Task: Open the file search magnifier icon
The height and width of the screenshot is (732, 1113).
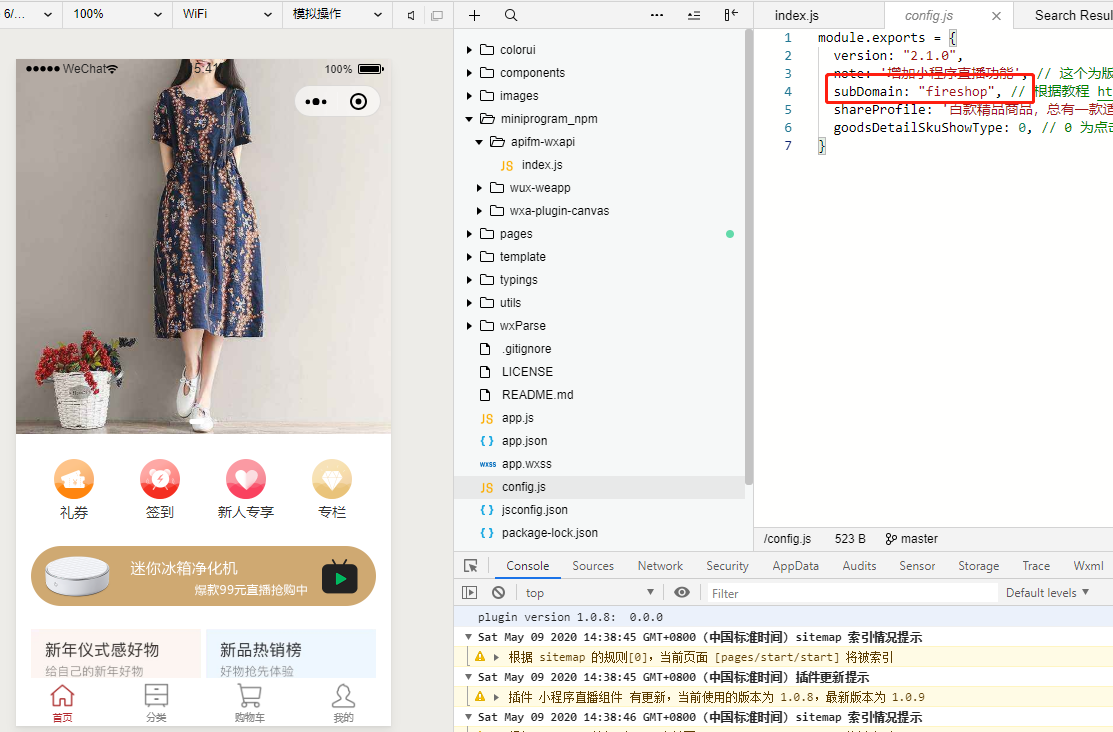Action: (510, 15)
